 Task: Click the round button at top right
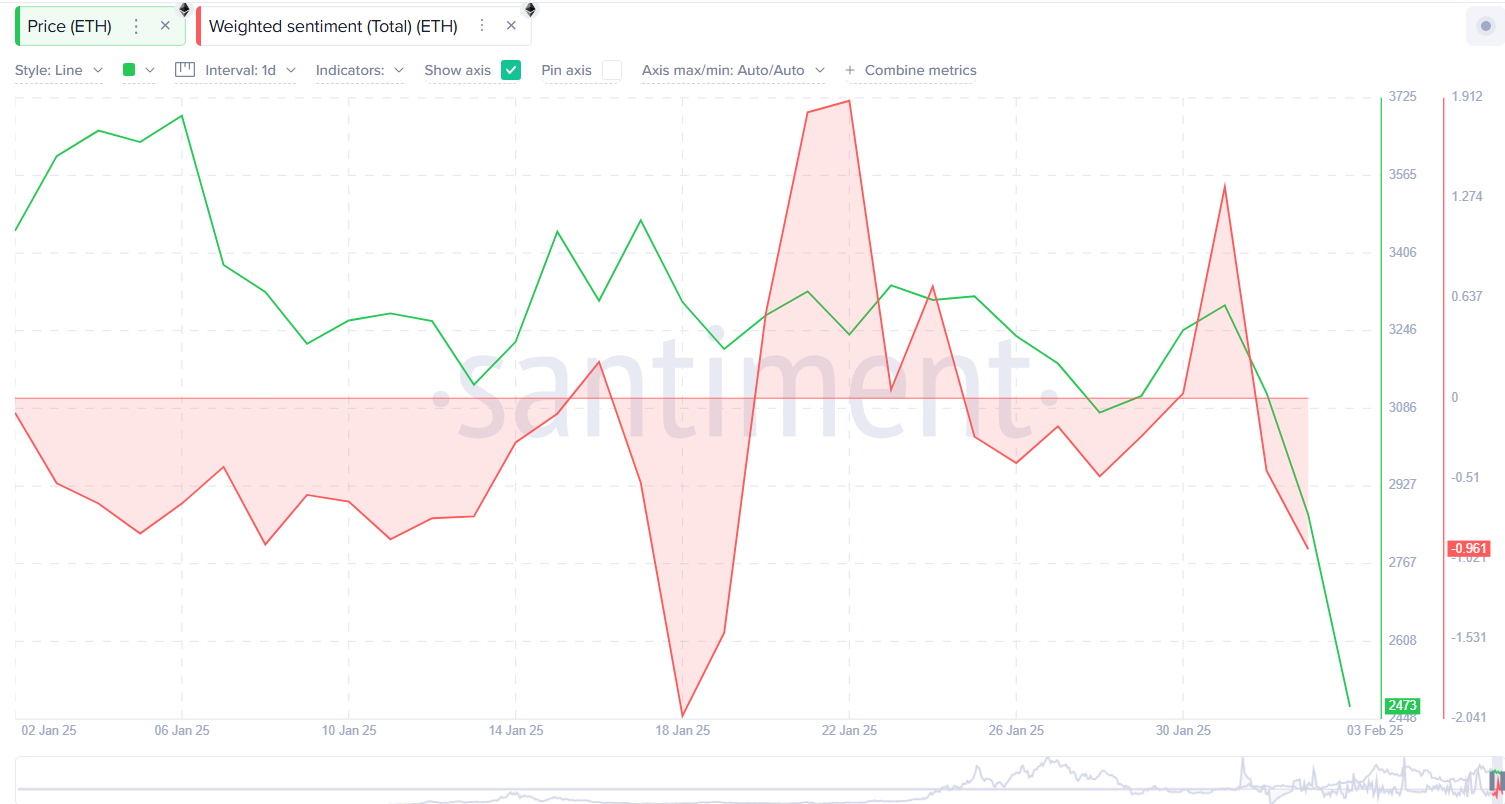click(x=1485, y=26)
